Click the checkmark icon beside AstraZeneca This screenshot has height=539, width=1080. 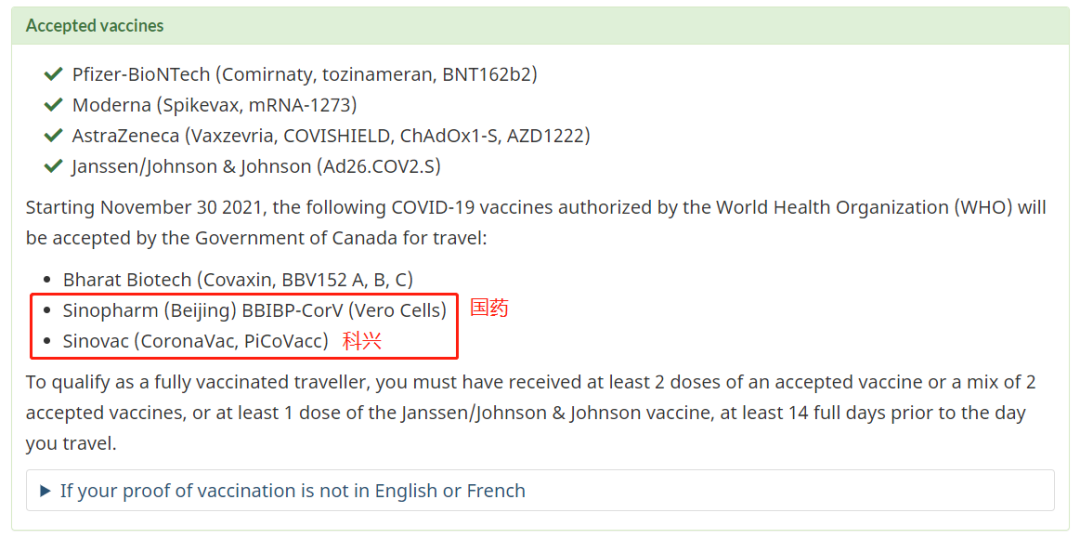53,136
